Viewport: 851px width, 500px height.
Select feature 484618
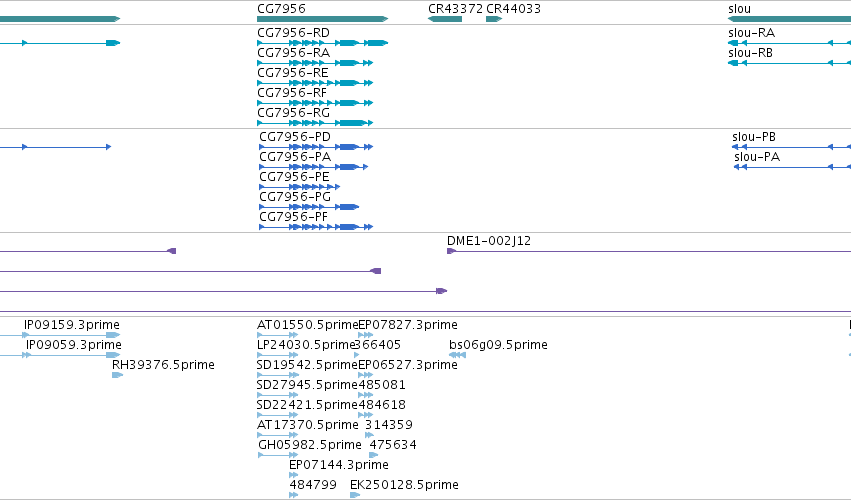click(382, 405)
